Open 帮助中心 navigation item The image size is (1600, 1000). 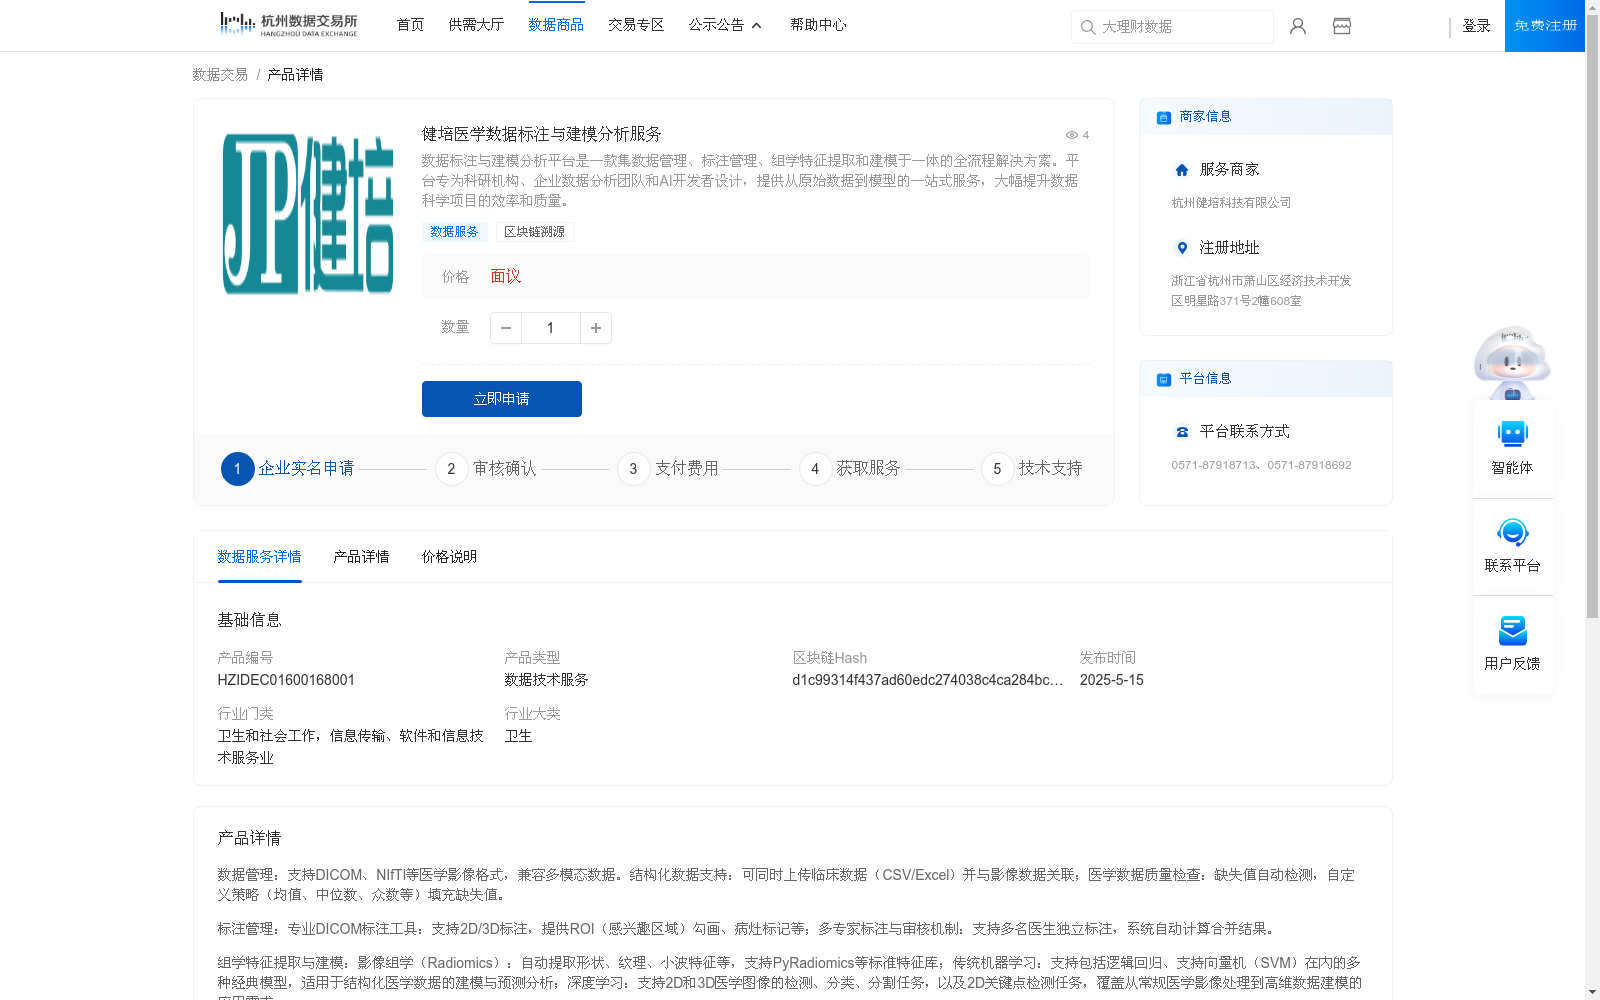point(818,25)
